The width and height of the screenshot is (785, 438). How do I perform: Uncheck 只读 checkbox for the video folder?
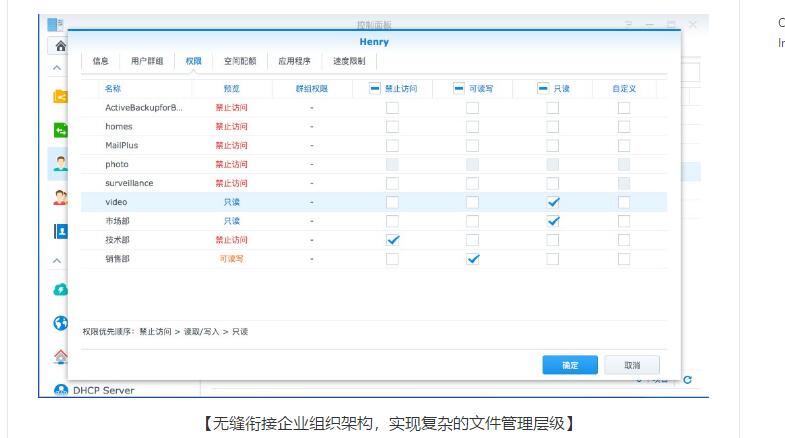(x=553, y=202)
